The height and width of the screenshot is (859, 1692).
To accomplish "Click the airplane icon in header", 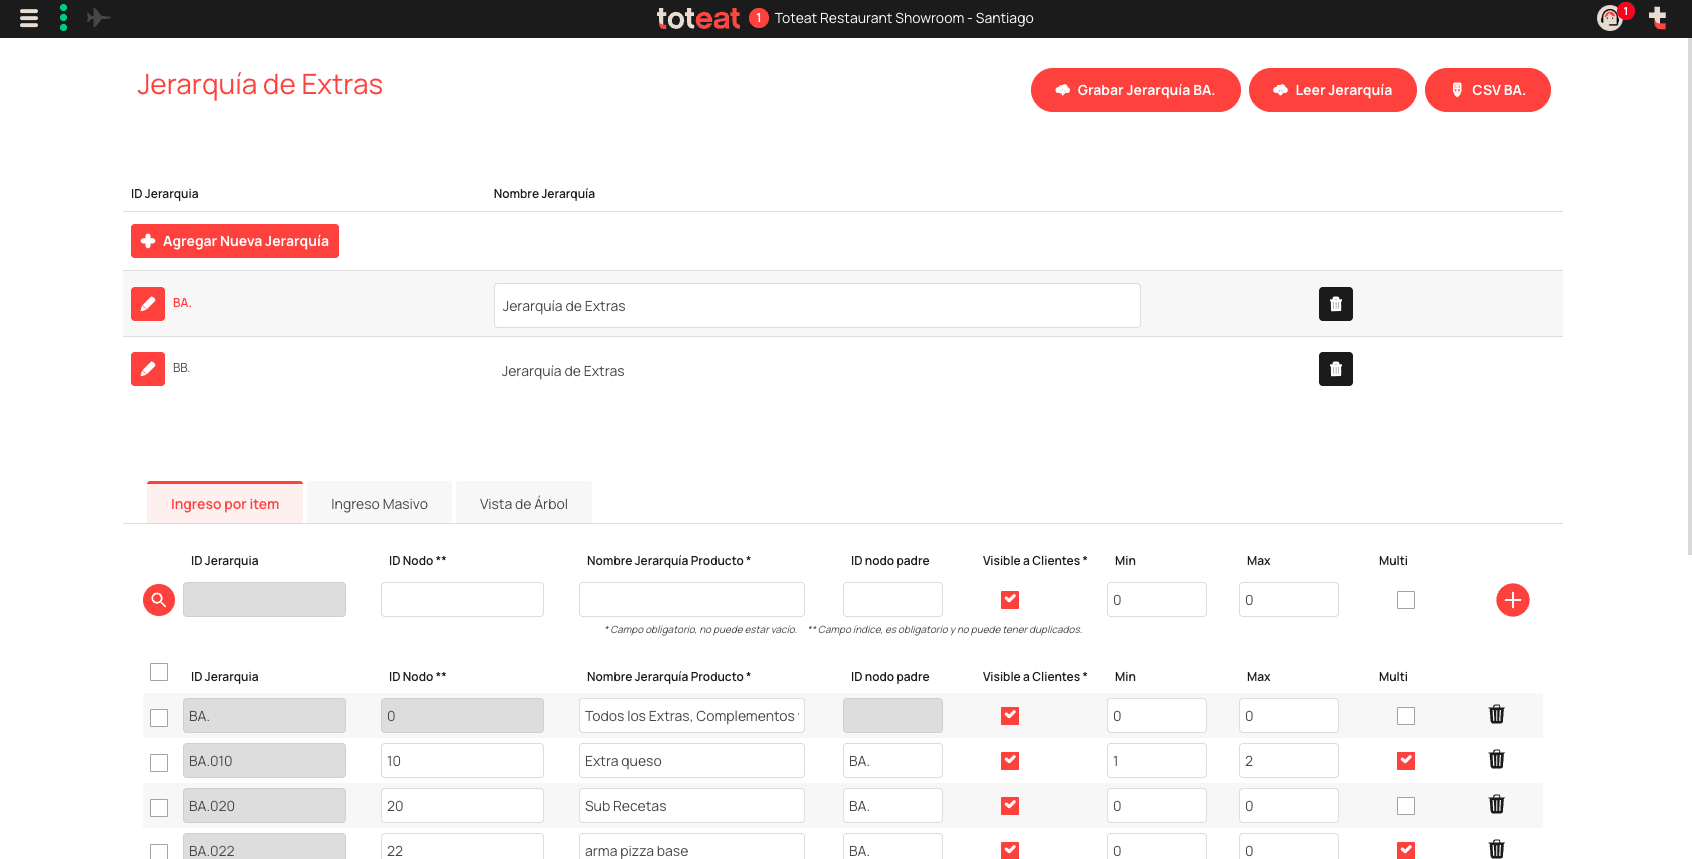I will point(98,18).
